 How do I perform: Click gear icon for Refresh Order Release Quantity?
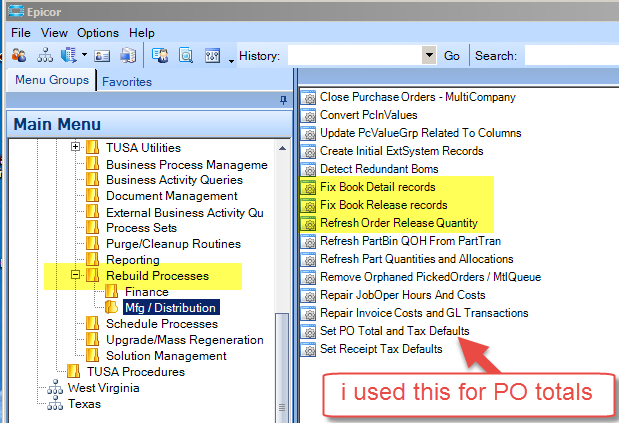pyautogui.click(x=308, y=223)
